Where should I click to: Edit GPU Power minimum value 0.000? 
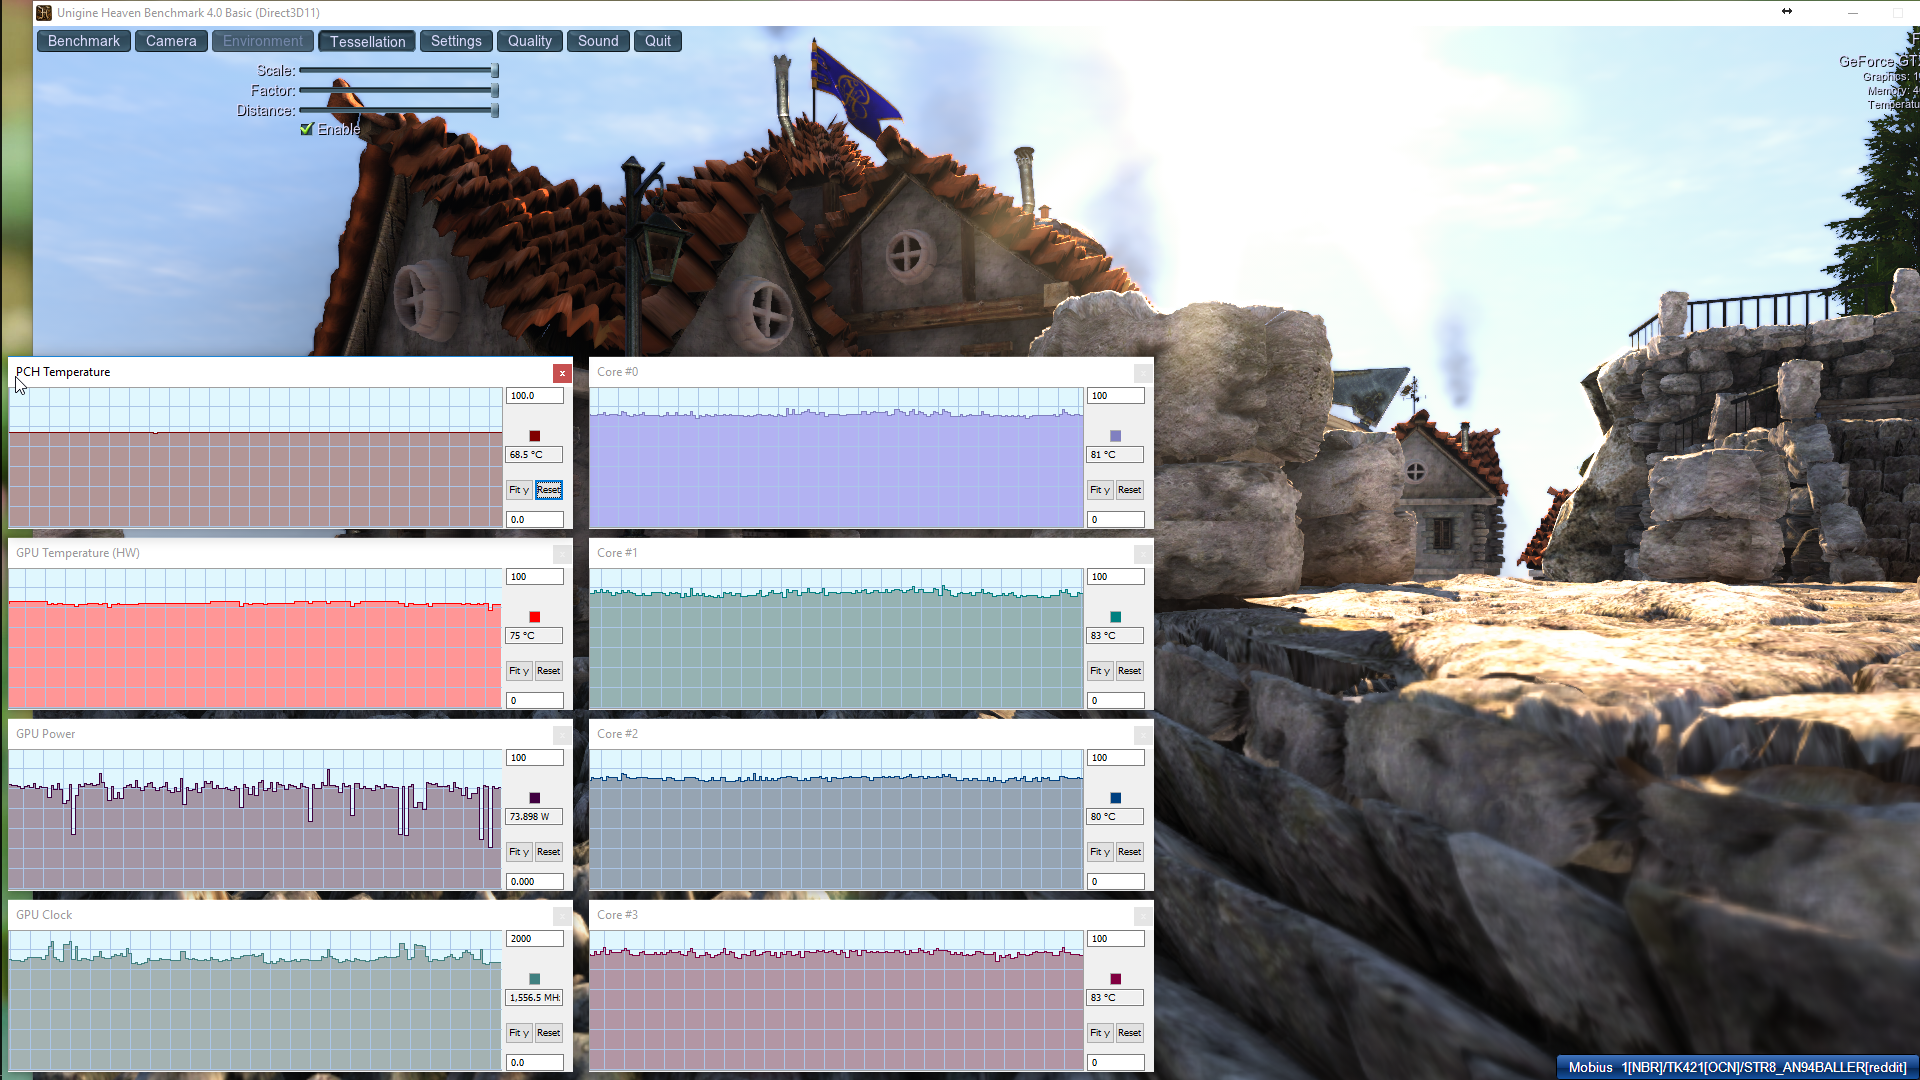[535, 882]
